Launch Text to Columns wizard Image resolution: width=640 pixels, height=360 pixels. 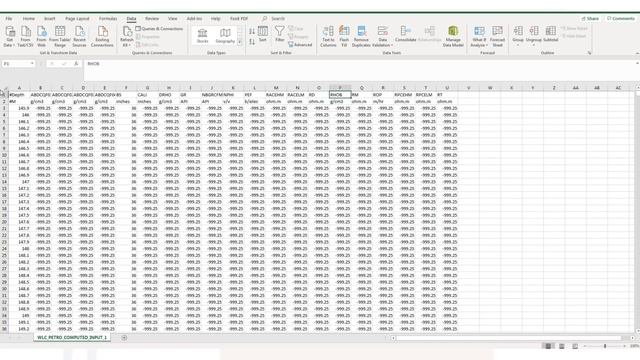[328, 36]
